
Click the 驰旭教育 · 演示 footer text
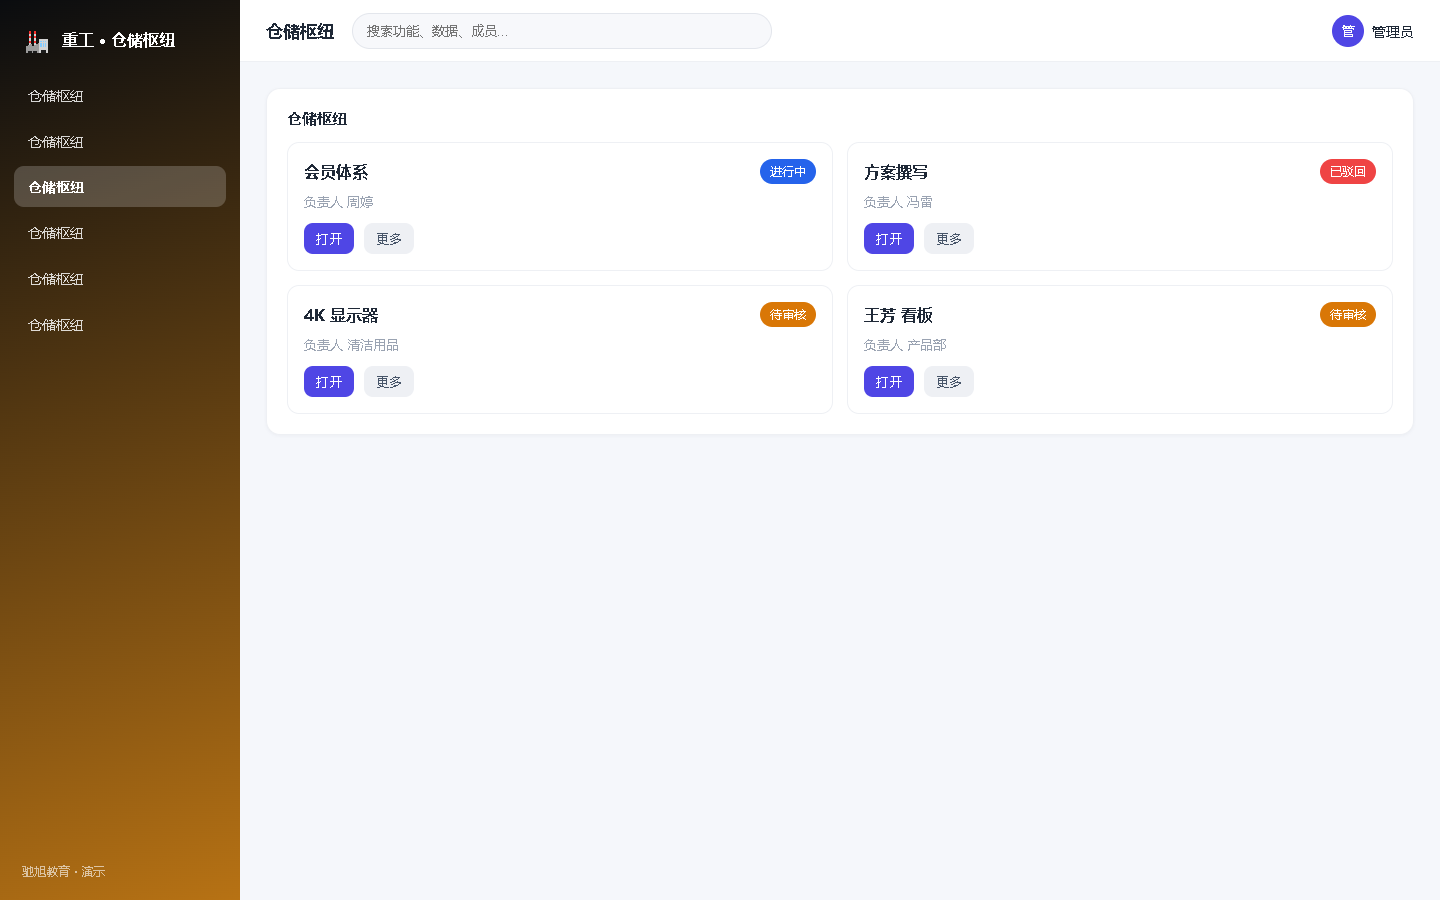pos(63,872)
